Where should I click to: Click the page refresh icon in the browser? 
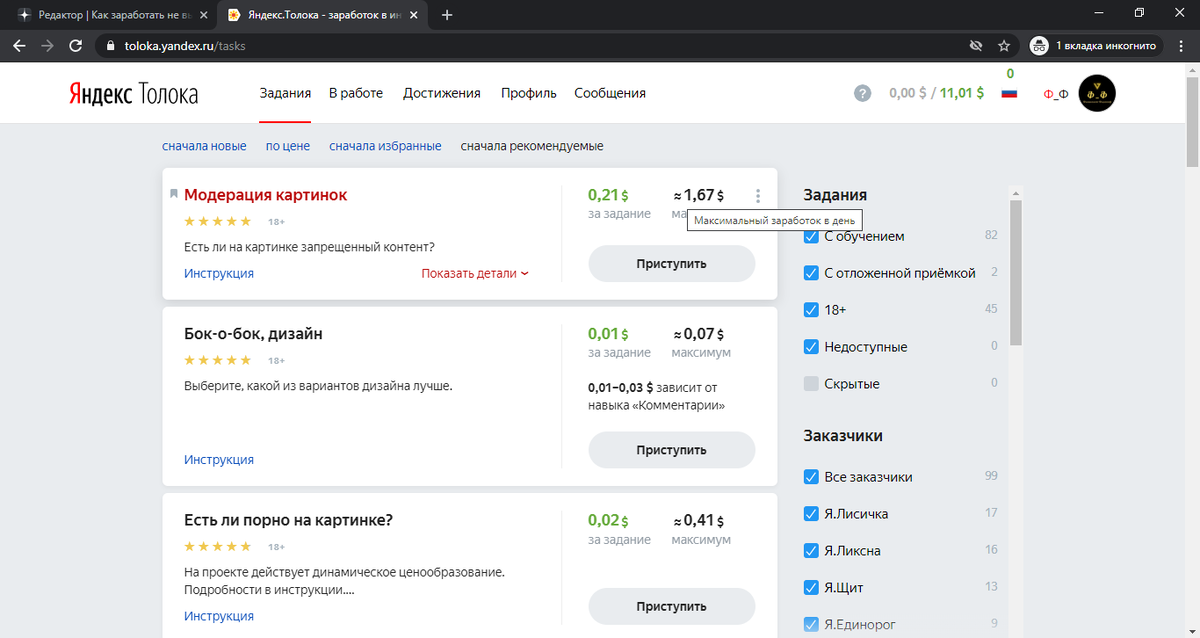pyautogui.click(x=75, y=45)
